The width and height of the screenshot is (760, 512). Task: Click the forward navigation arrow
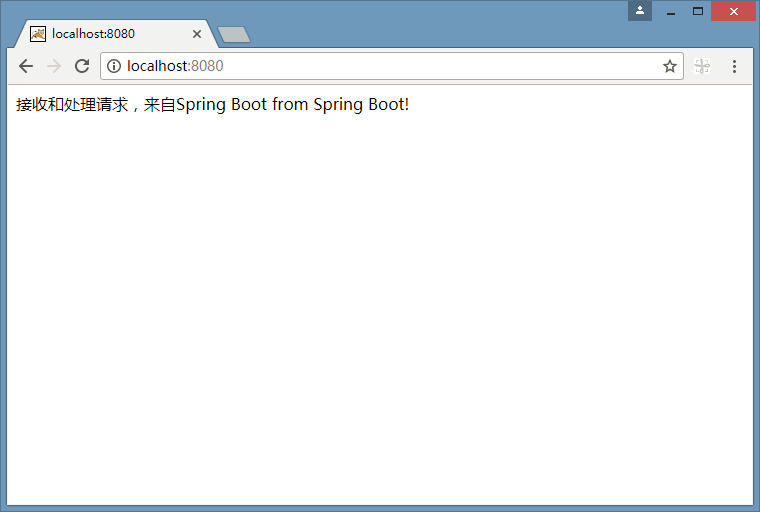coord(54,66)
